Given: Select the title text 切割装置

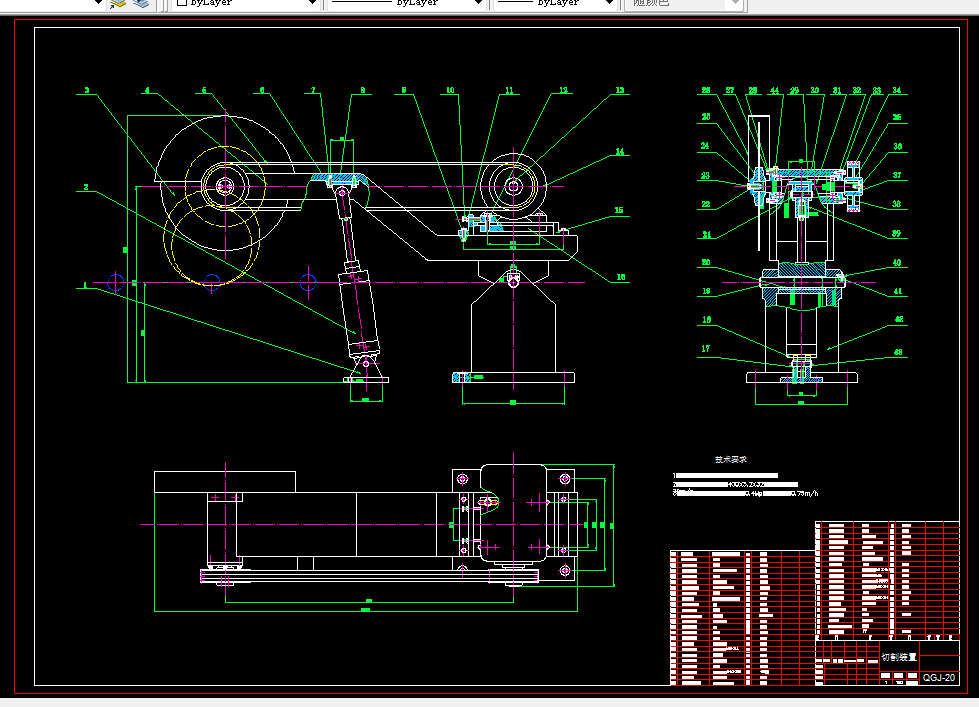Looking at the screenshot, I should coord(898,657).
